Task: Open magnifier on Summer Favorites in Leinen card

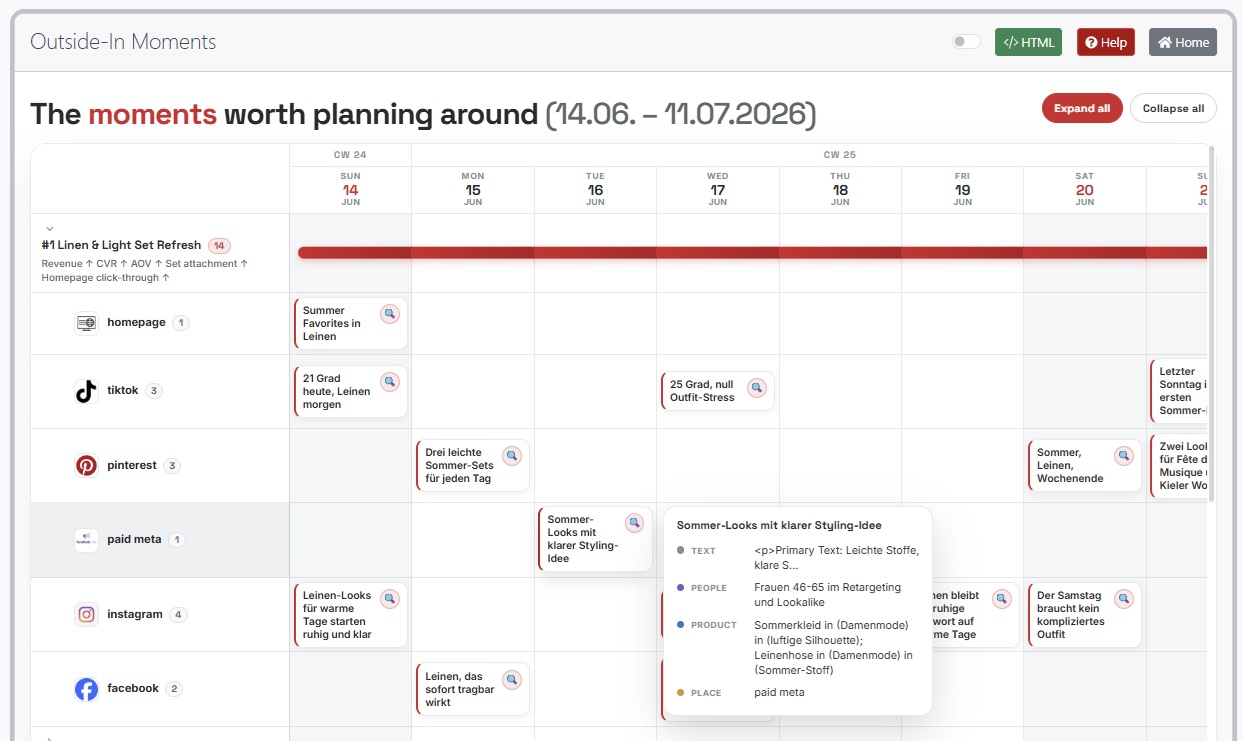Action: pyautogui.click(x=390, y=314)
